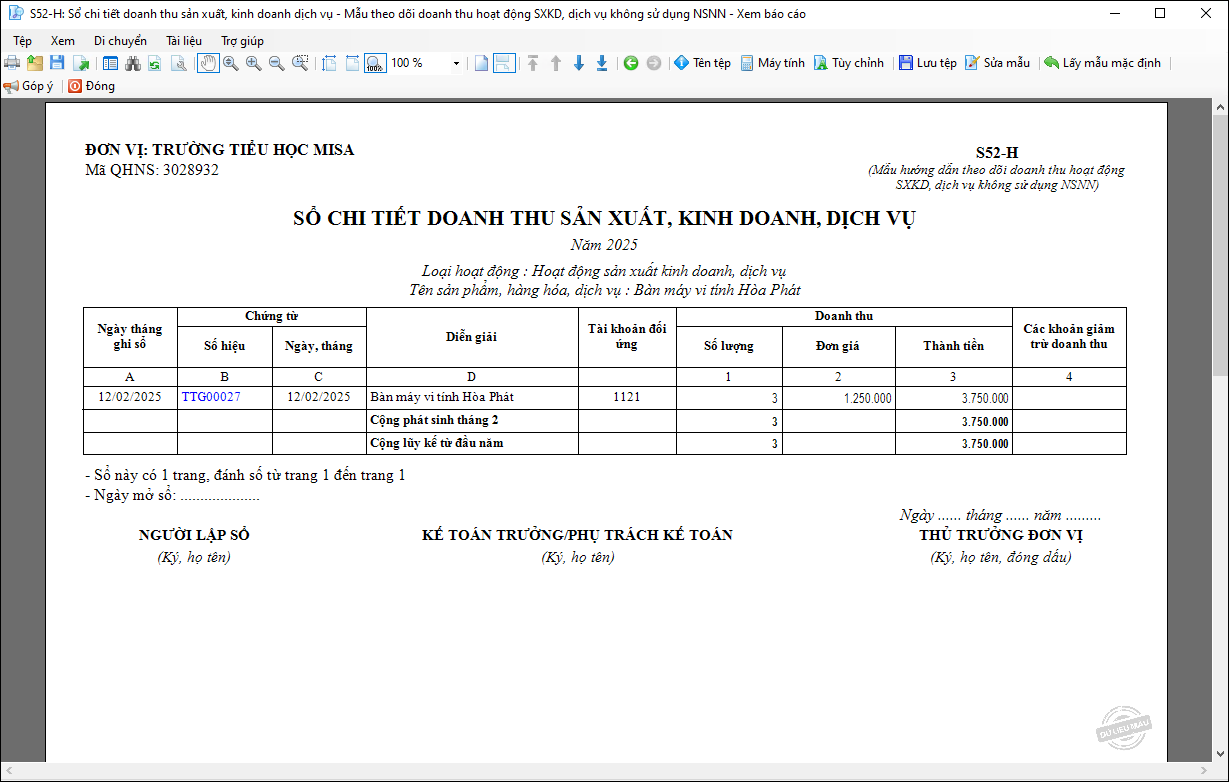Click the page search icon

(179, 63)
